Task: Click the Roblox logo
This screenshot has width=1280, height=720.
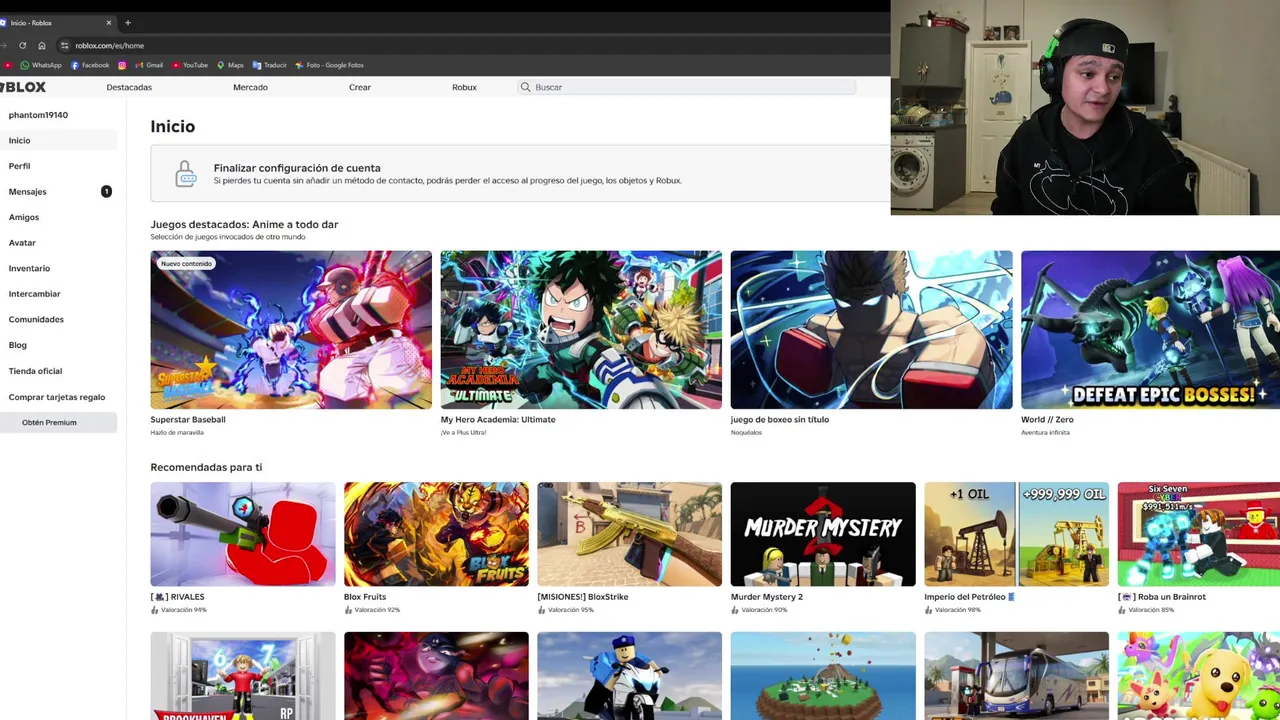Action: click(x=23, y=87)
